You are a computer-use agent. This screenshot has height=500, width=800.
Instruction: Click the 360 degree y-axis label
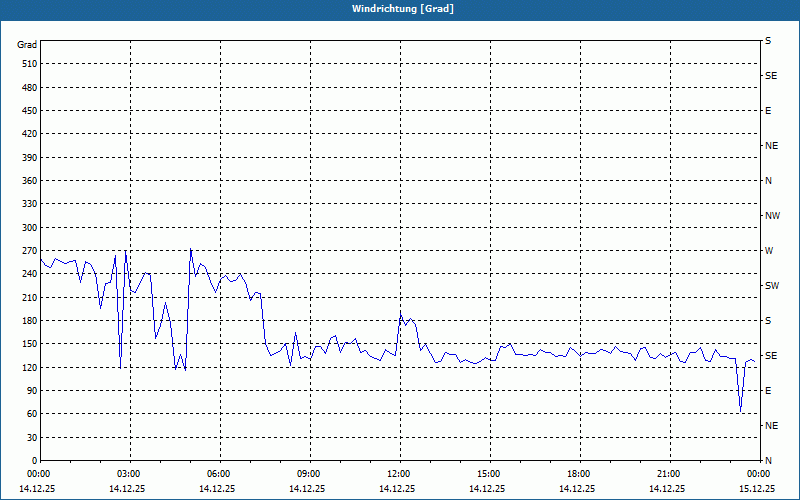click(x=27, y=181)
